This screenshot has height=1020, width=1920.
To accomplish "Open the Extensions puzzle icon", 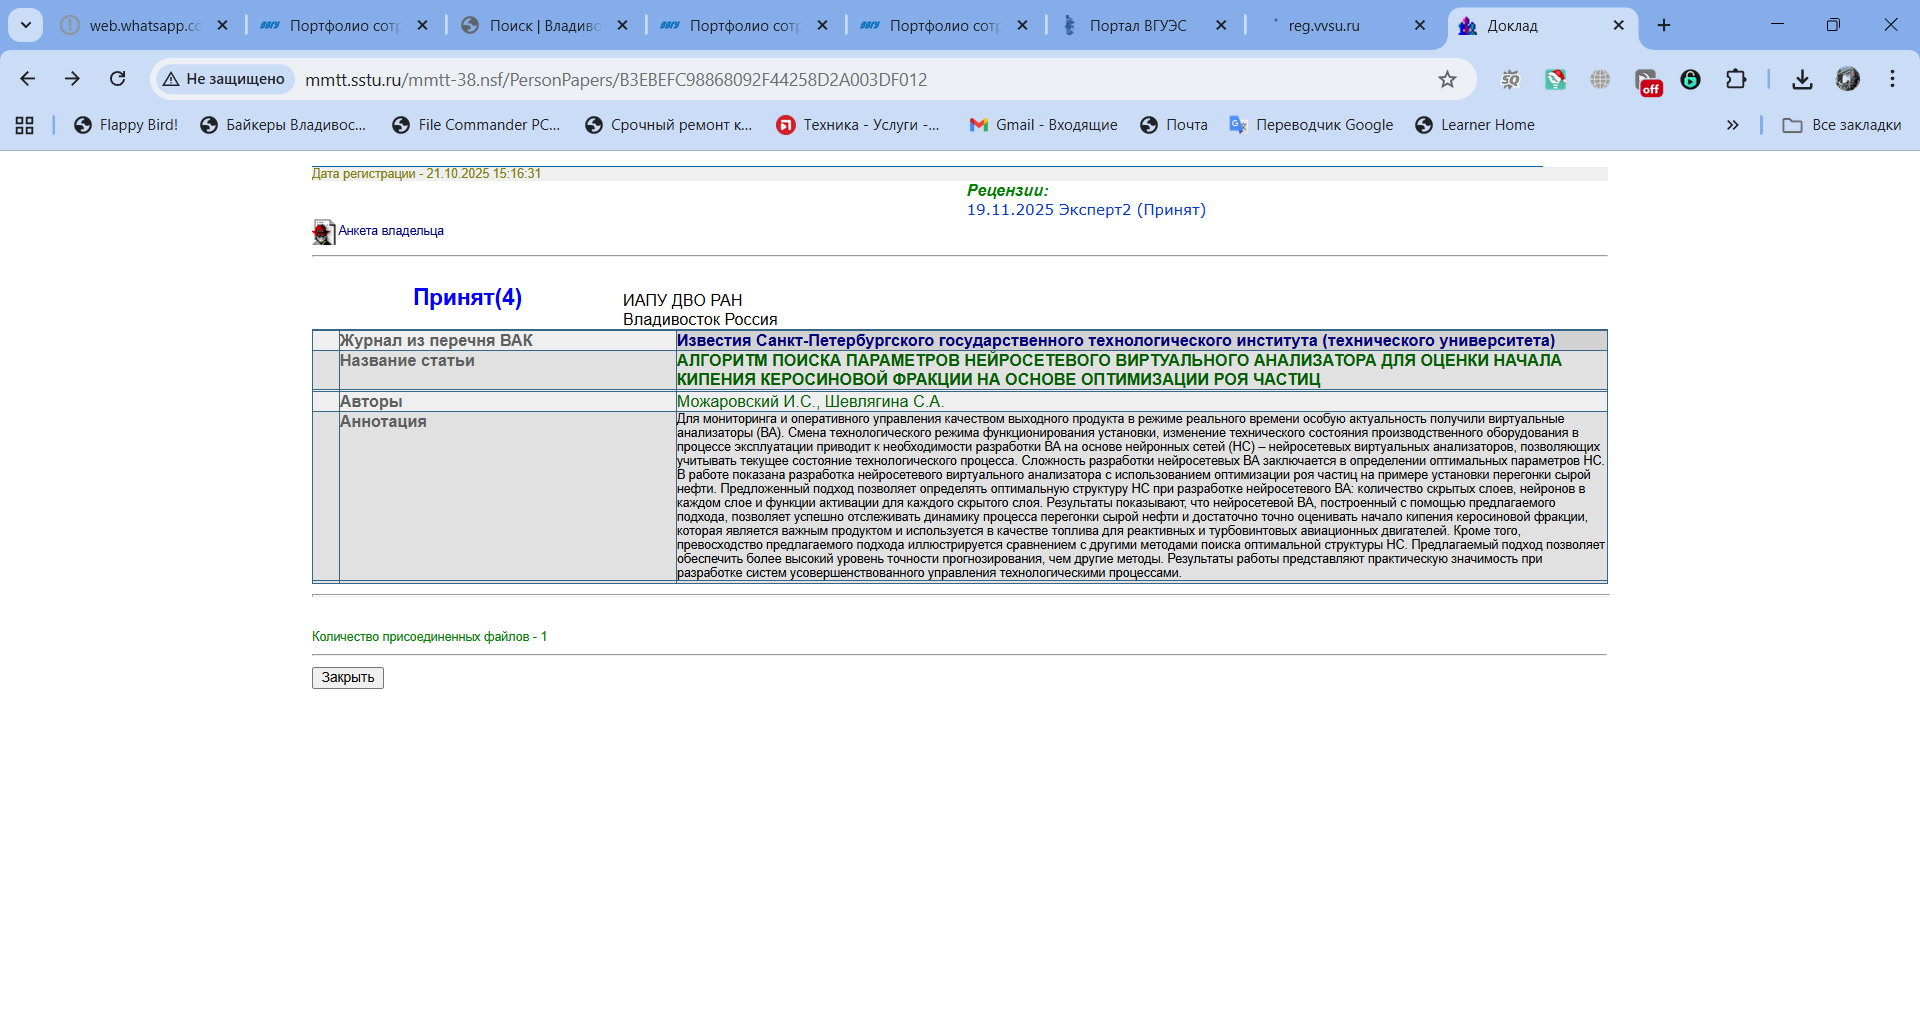I will pos(1736,80).
